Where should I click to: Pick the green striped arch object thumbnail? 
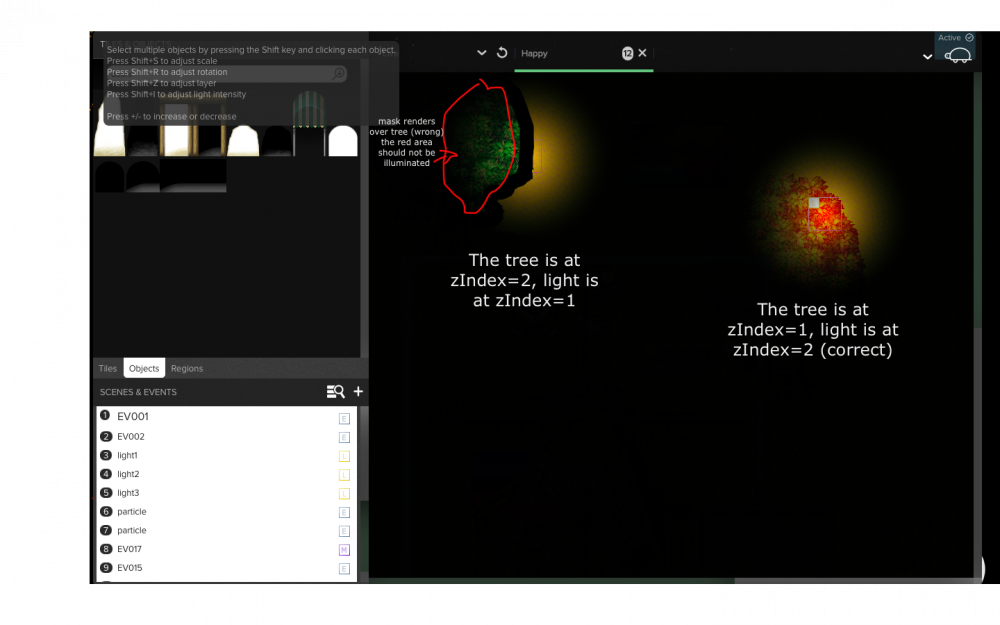(x=309, y=124)
